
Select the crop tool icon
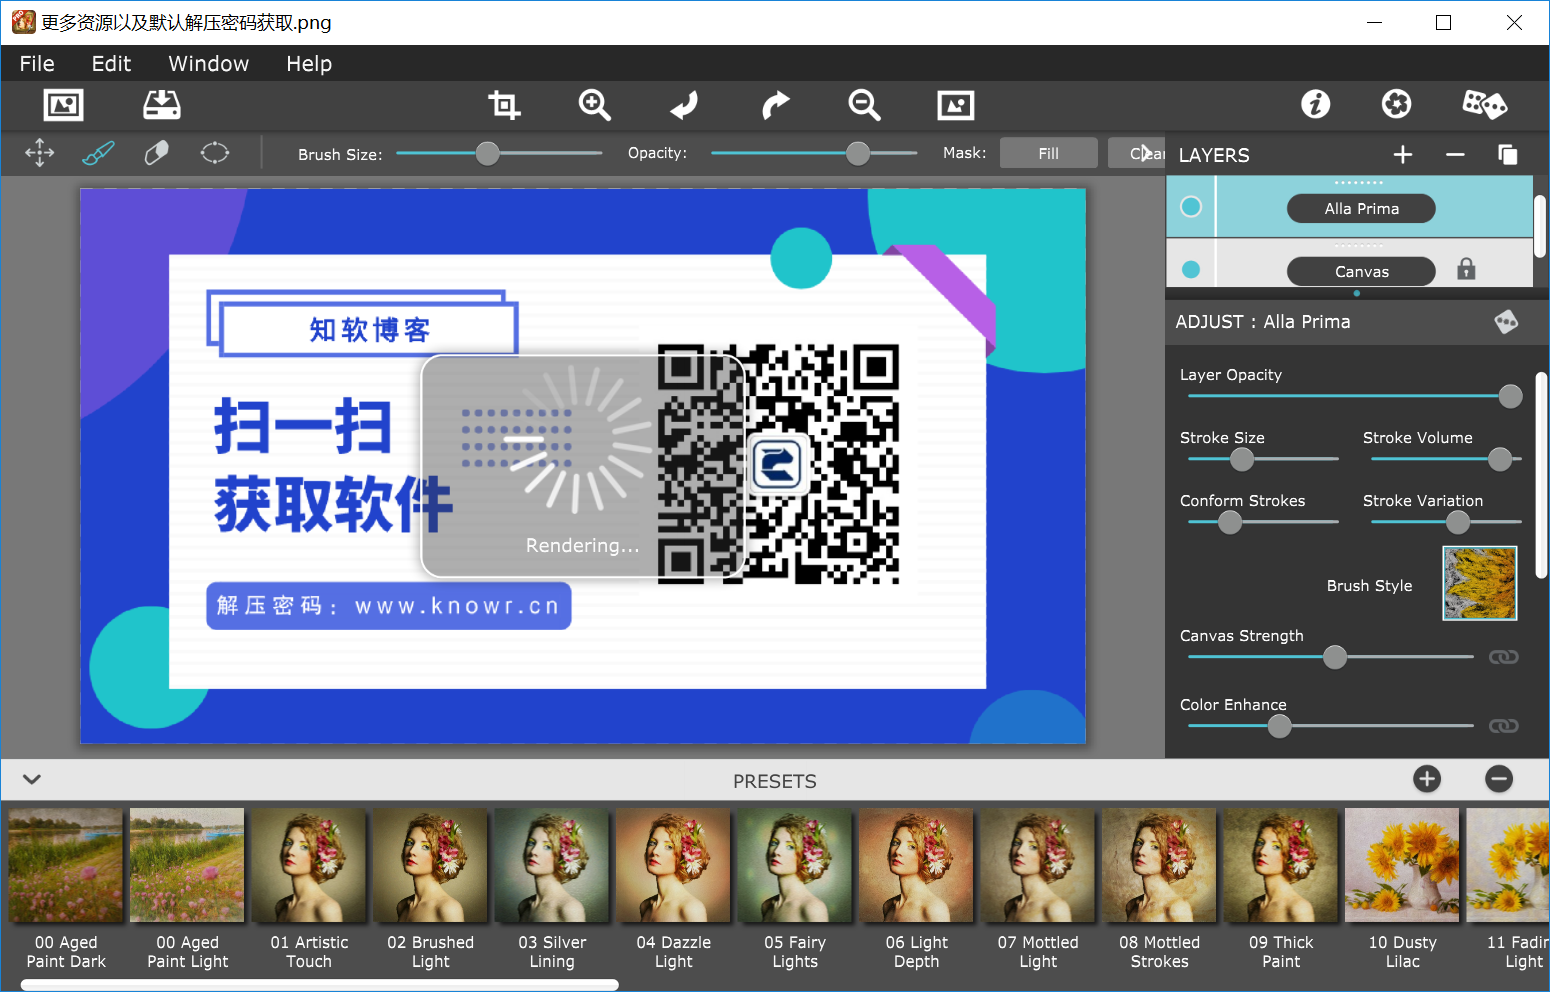pyautogui.click(x=504, y=105)
